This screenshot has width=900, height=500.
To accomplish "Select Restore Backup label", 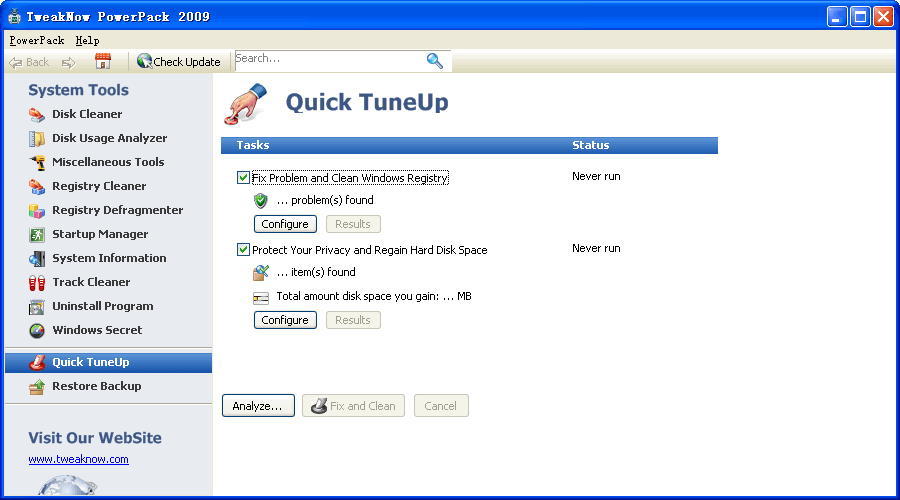I will pyautogui.click(x=97, y=386).
